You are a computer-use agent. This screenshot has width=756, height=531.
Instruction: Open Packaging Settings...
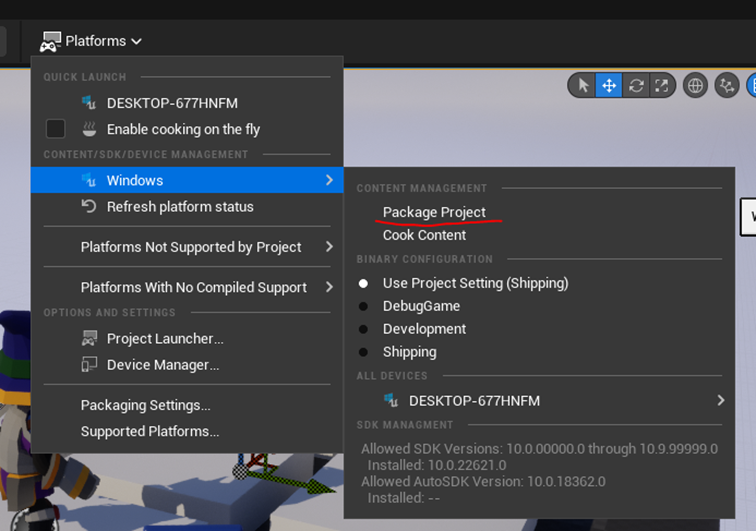click(187, 406)
